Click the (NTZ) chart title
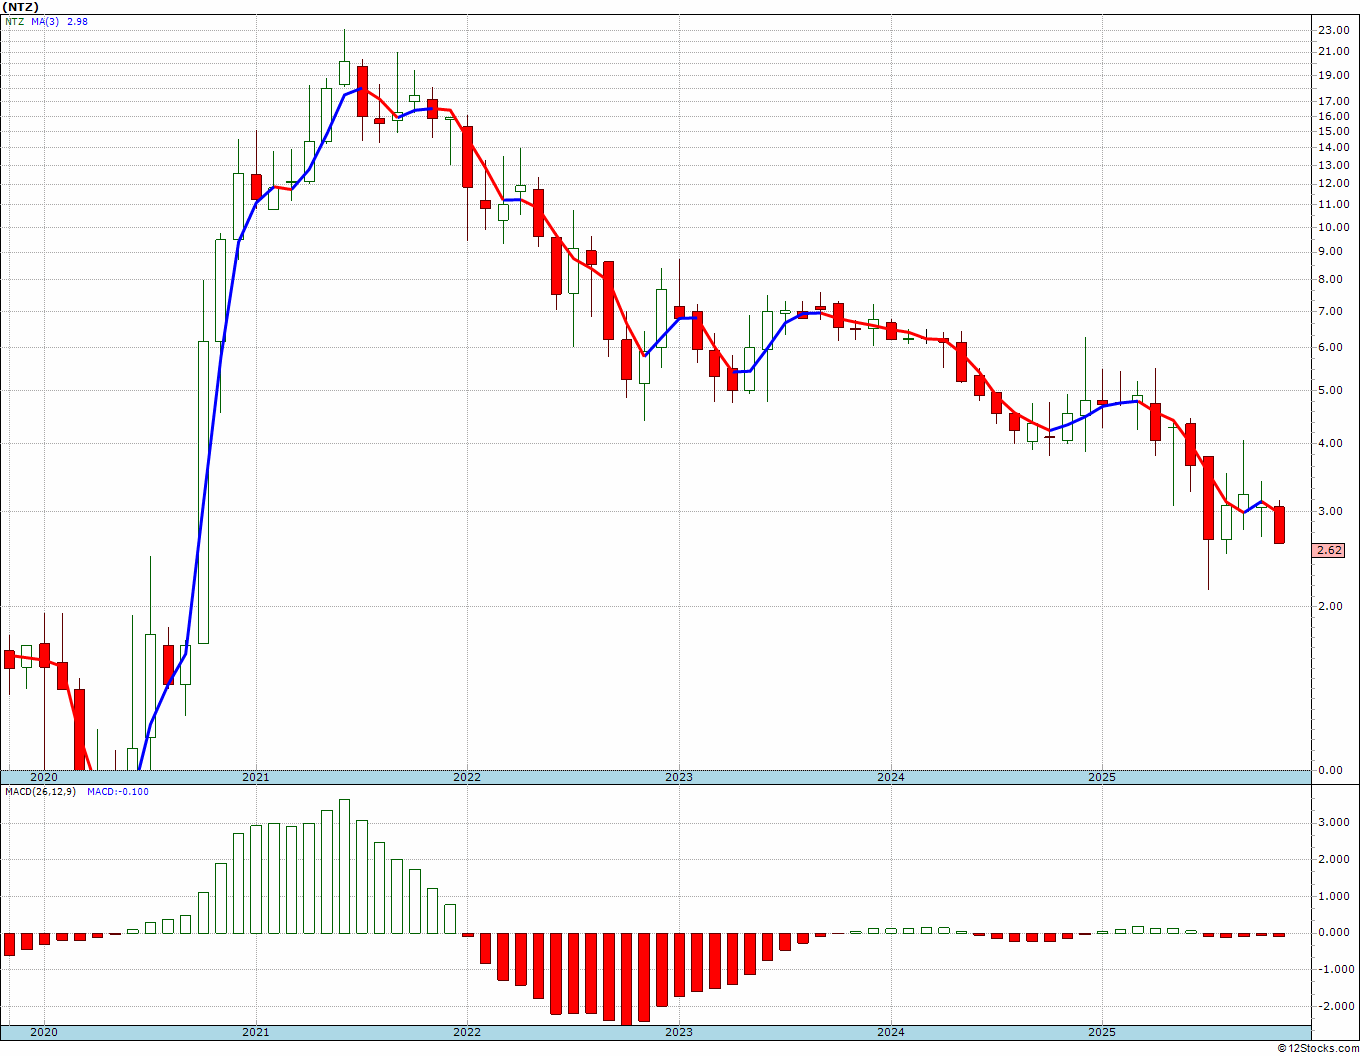 coord(19,7)
